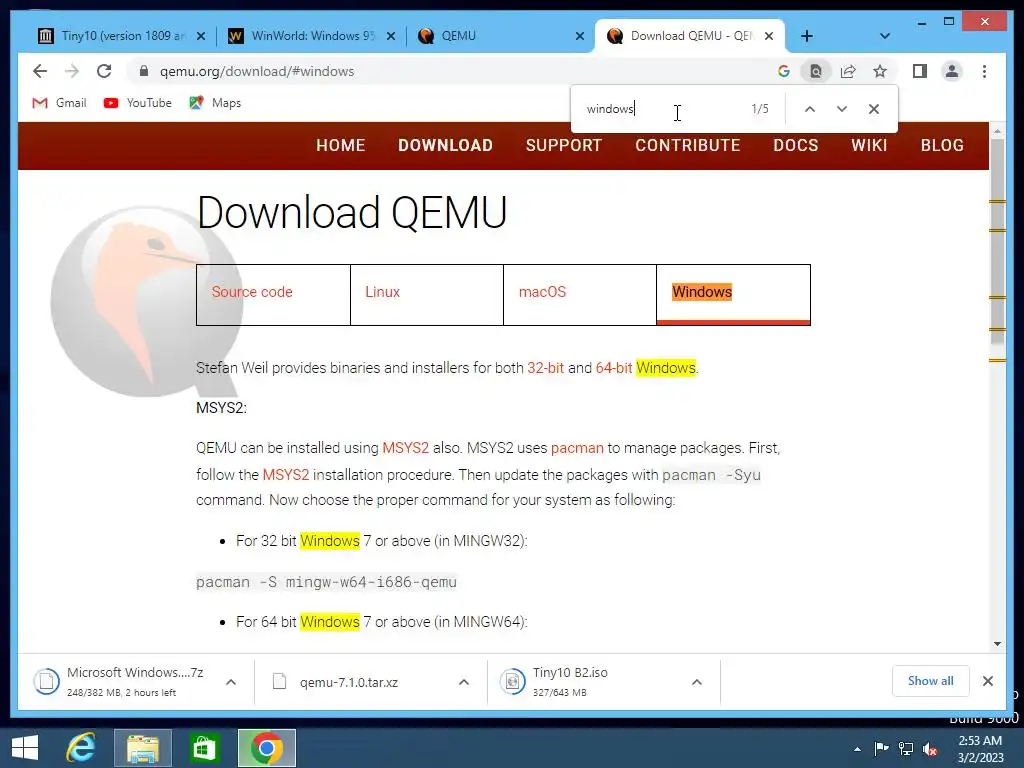Open MSYS2 installation procedure link

coord(285,475)
